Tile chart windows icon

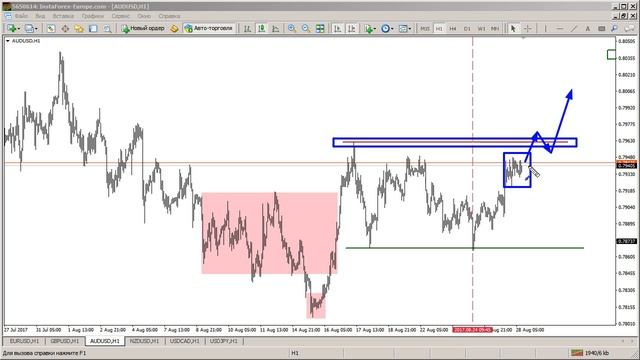click(320, 28)
